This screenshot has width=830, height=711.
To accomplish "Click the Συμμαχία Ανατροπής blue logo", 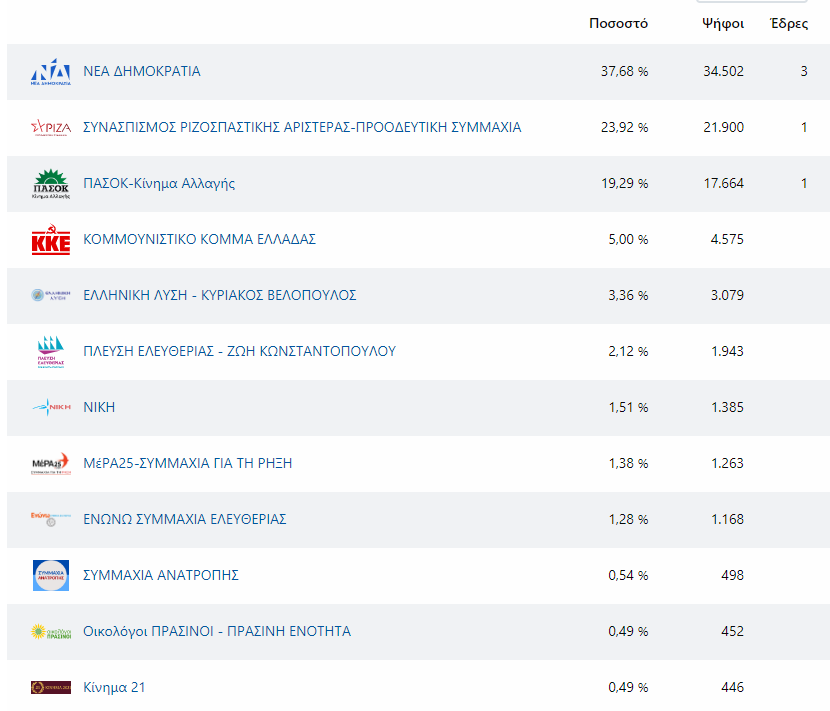I will [51, 576].
